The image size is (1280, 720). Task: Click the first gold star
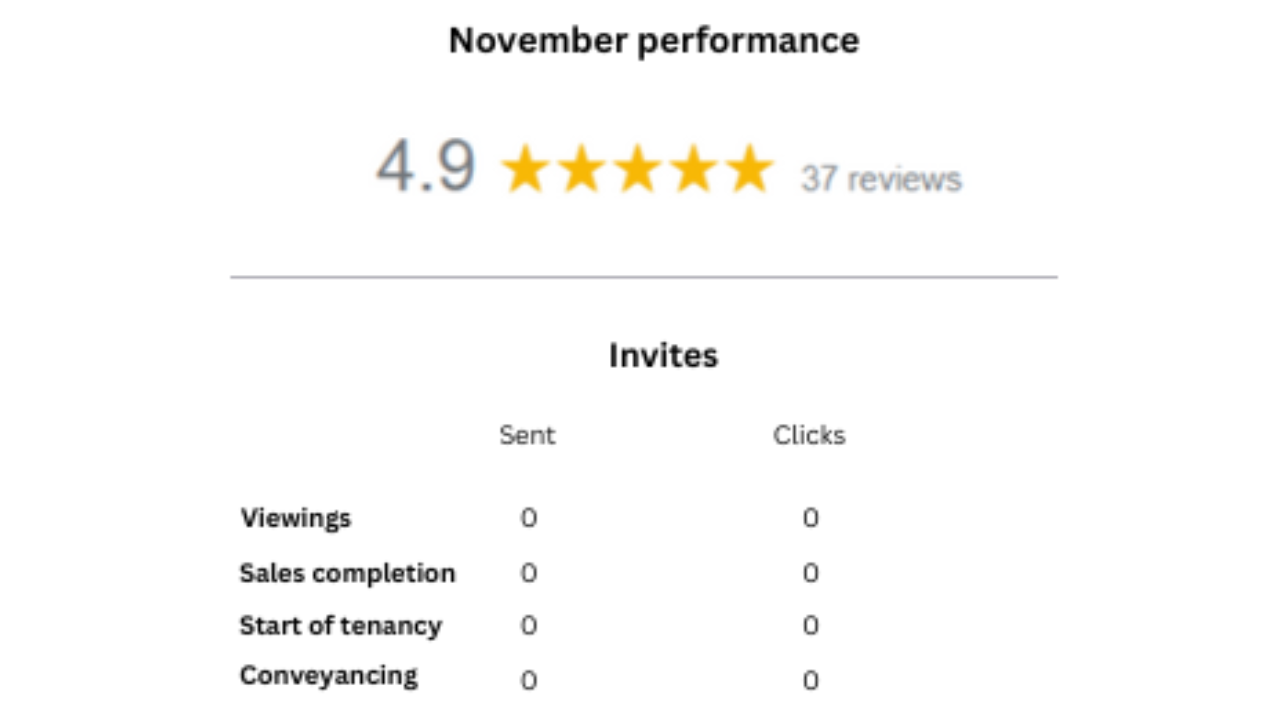524,168
